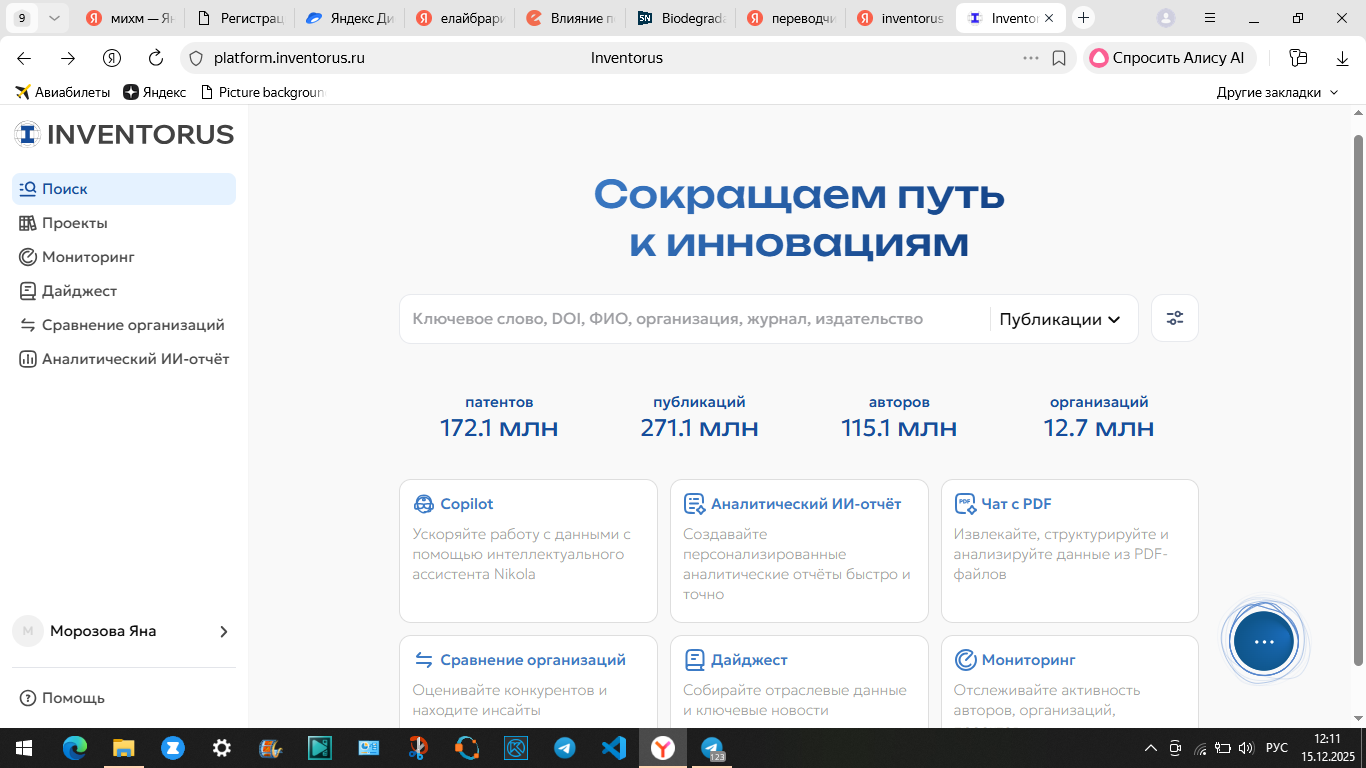The height and width of the screenshot is (768, 1366).
Task: Open the search filters settings icon
Action: 1174,319
